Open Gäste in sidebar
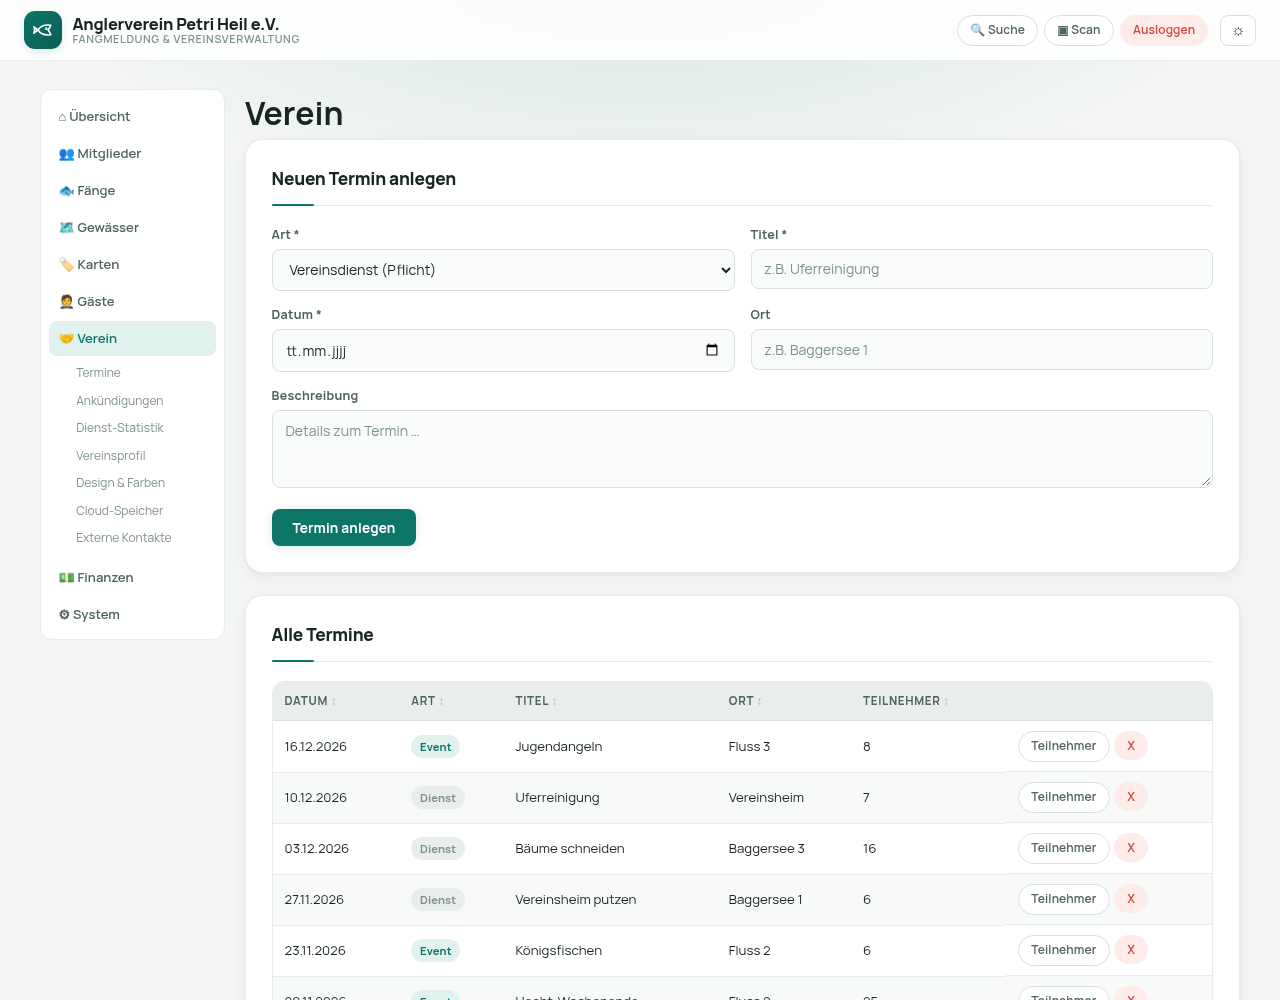The height and width of the screenshot is (1000, 1280). click(132, 302)
